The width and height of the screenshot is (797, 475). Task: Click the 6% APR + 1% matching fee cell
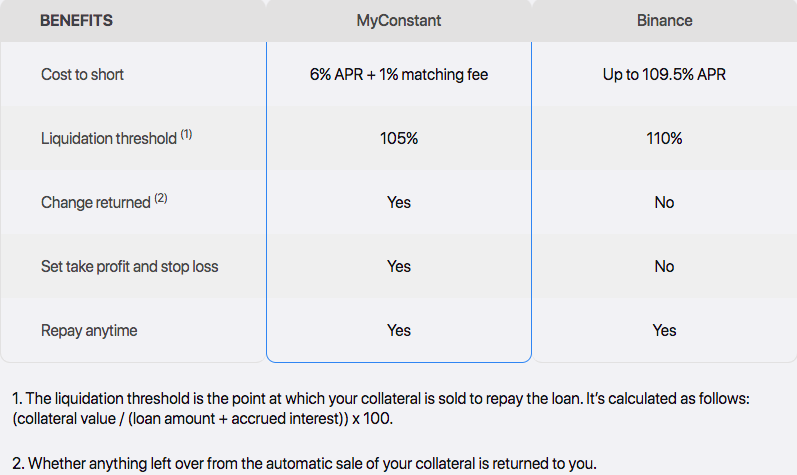pyautogui.click(x=399, y=75)
